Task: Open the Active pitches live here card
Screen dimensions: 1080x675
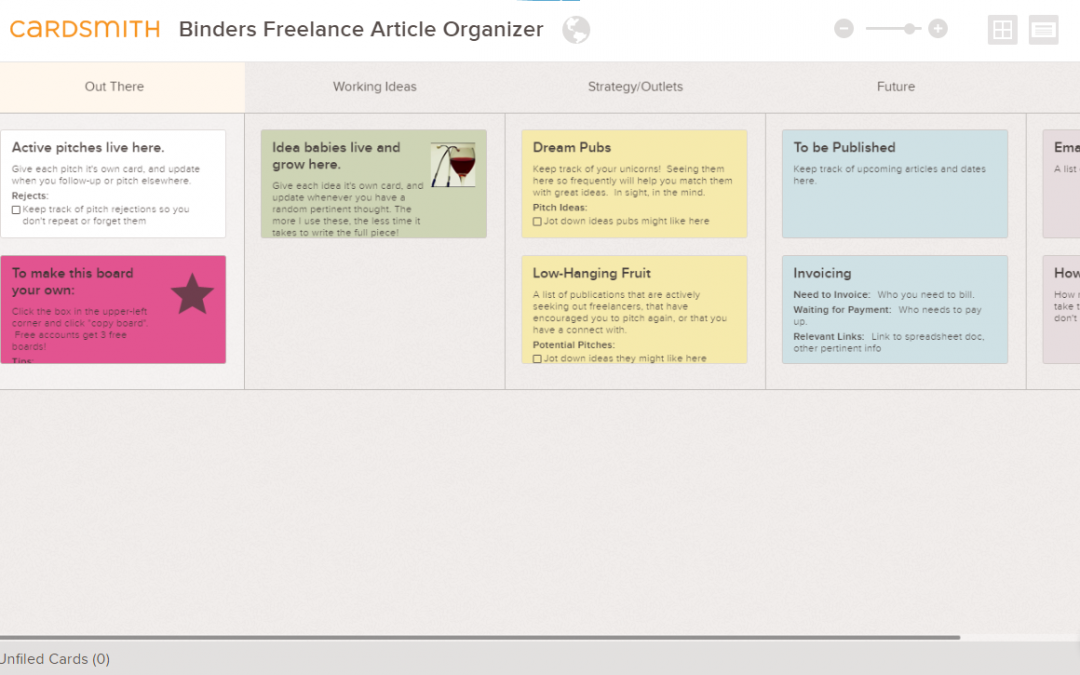Action: coord(113,184)
